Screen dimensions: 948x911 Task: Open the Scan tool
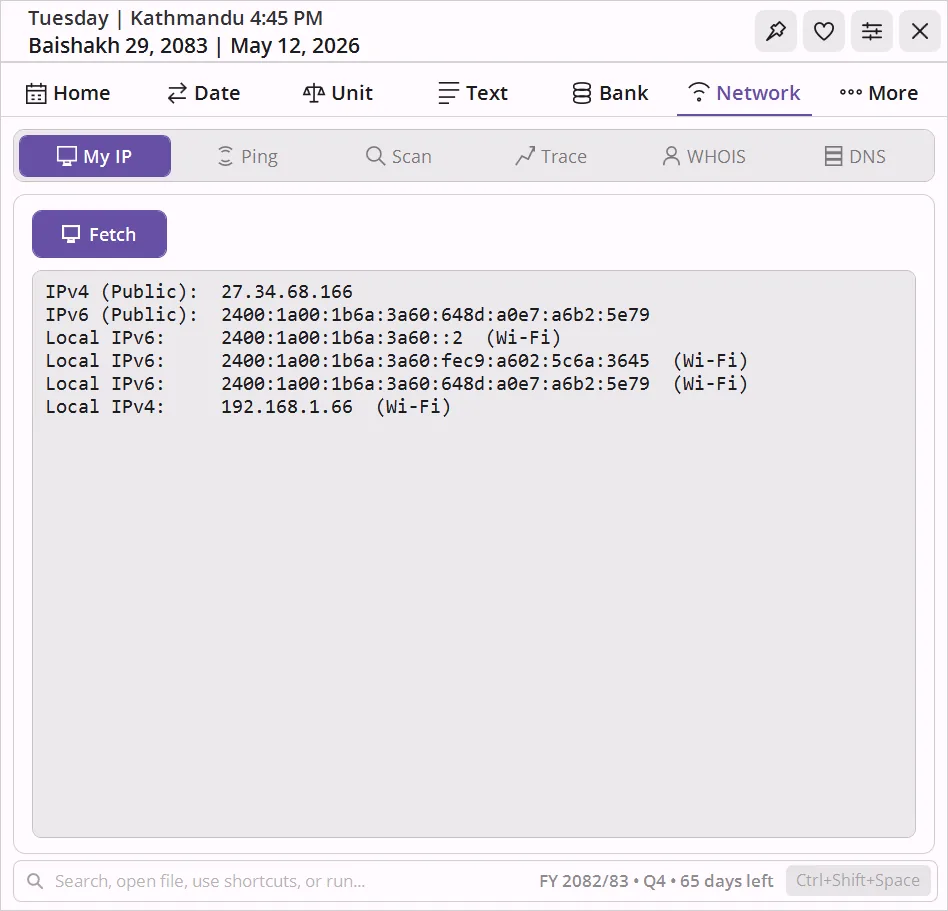tap(398, 156)
